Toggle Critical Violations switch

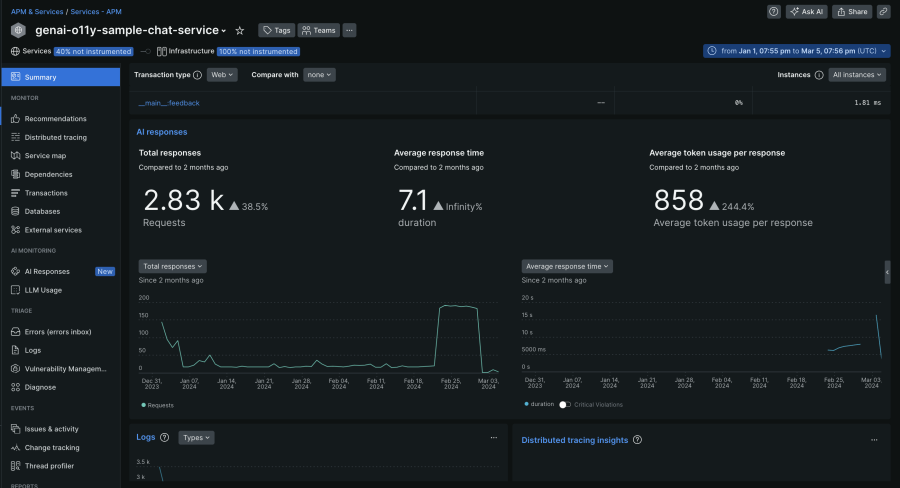point(565,405)
